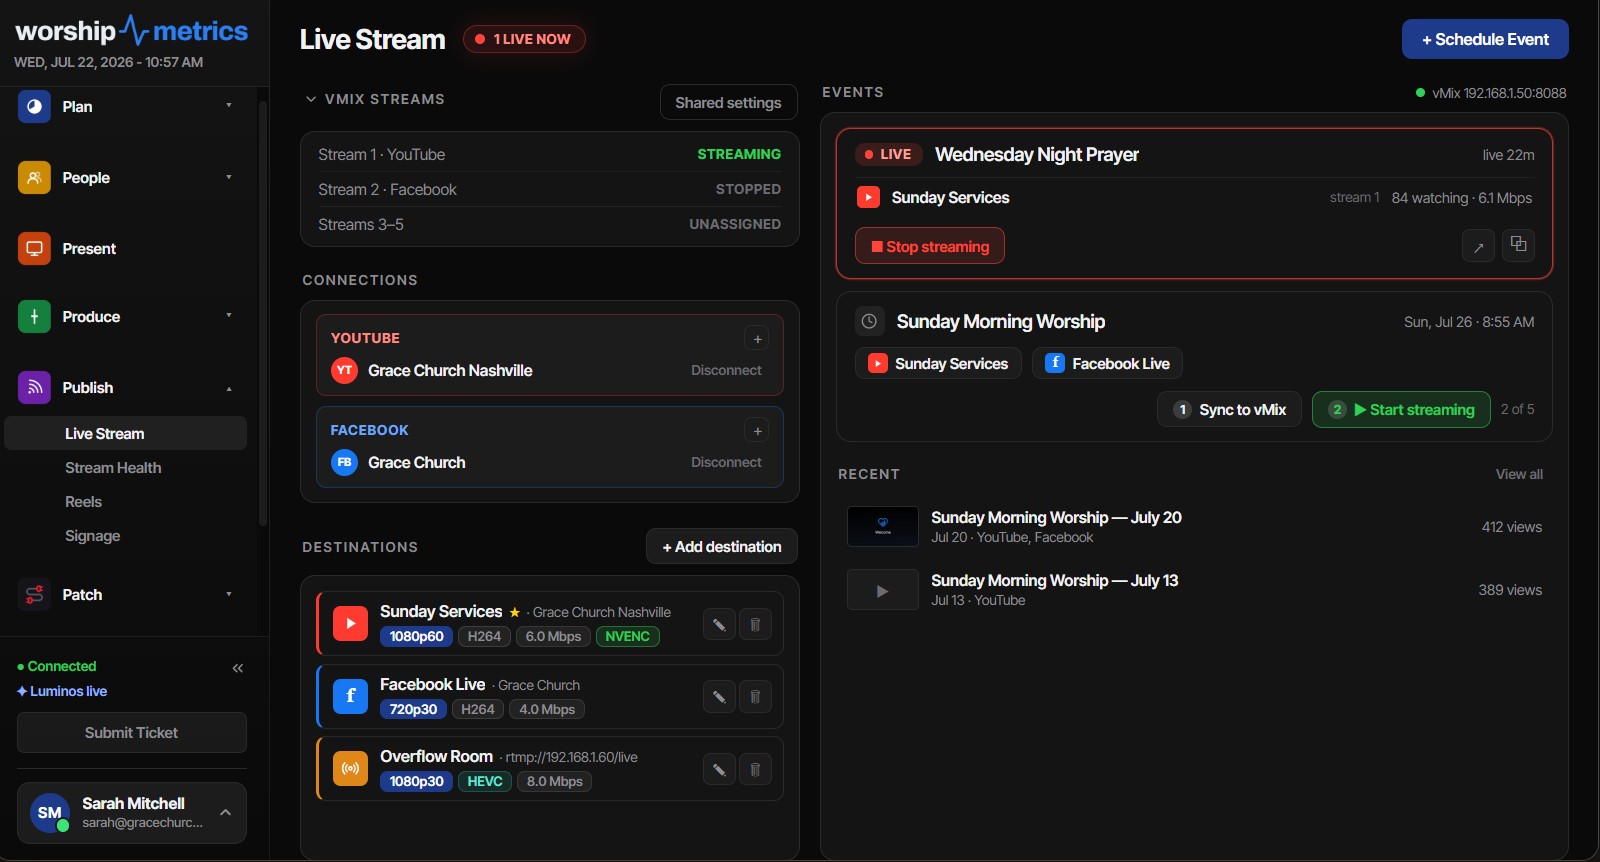Screen dimensions: 1600x862
Task: Copy the Wednesday Night Prayer stream link
Action: click(x=1518, y=244)
